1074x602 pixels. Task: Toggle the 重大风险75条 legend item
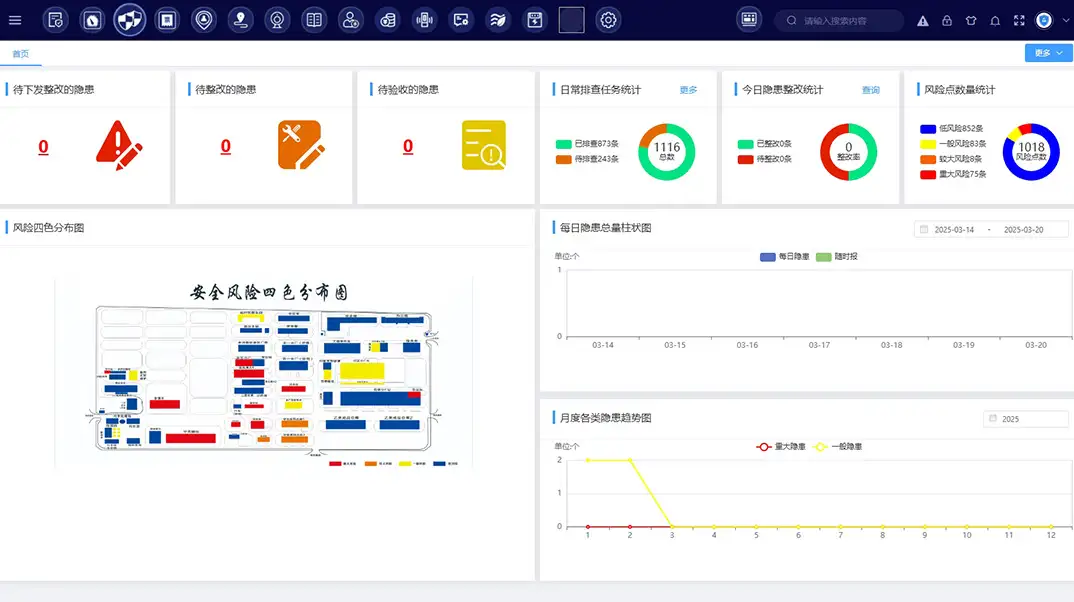[x=953, y=174]
